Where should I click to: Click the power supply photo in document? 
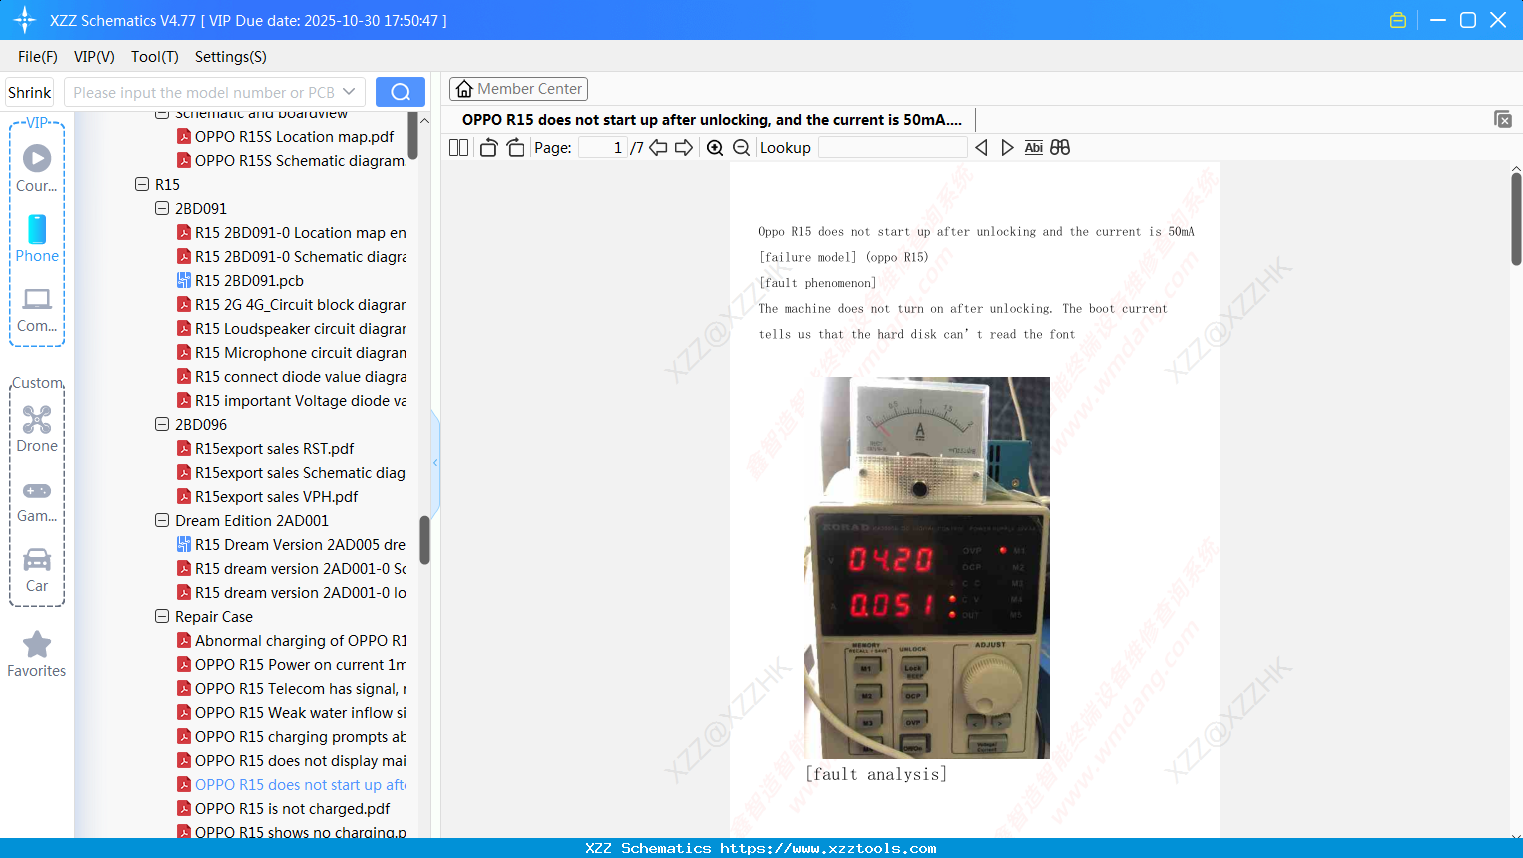click(x=927, y=567)
